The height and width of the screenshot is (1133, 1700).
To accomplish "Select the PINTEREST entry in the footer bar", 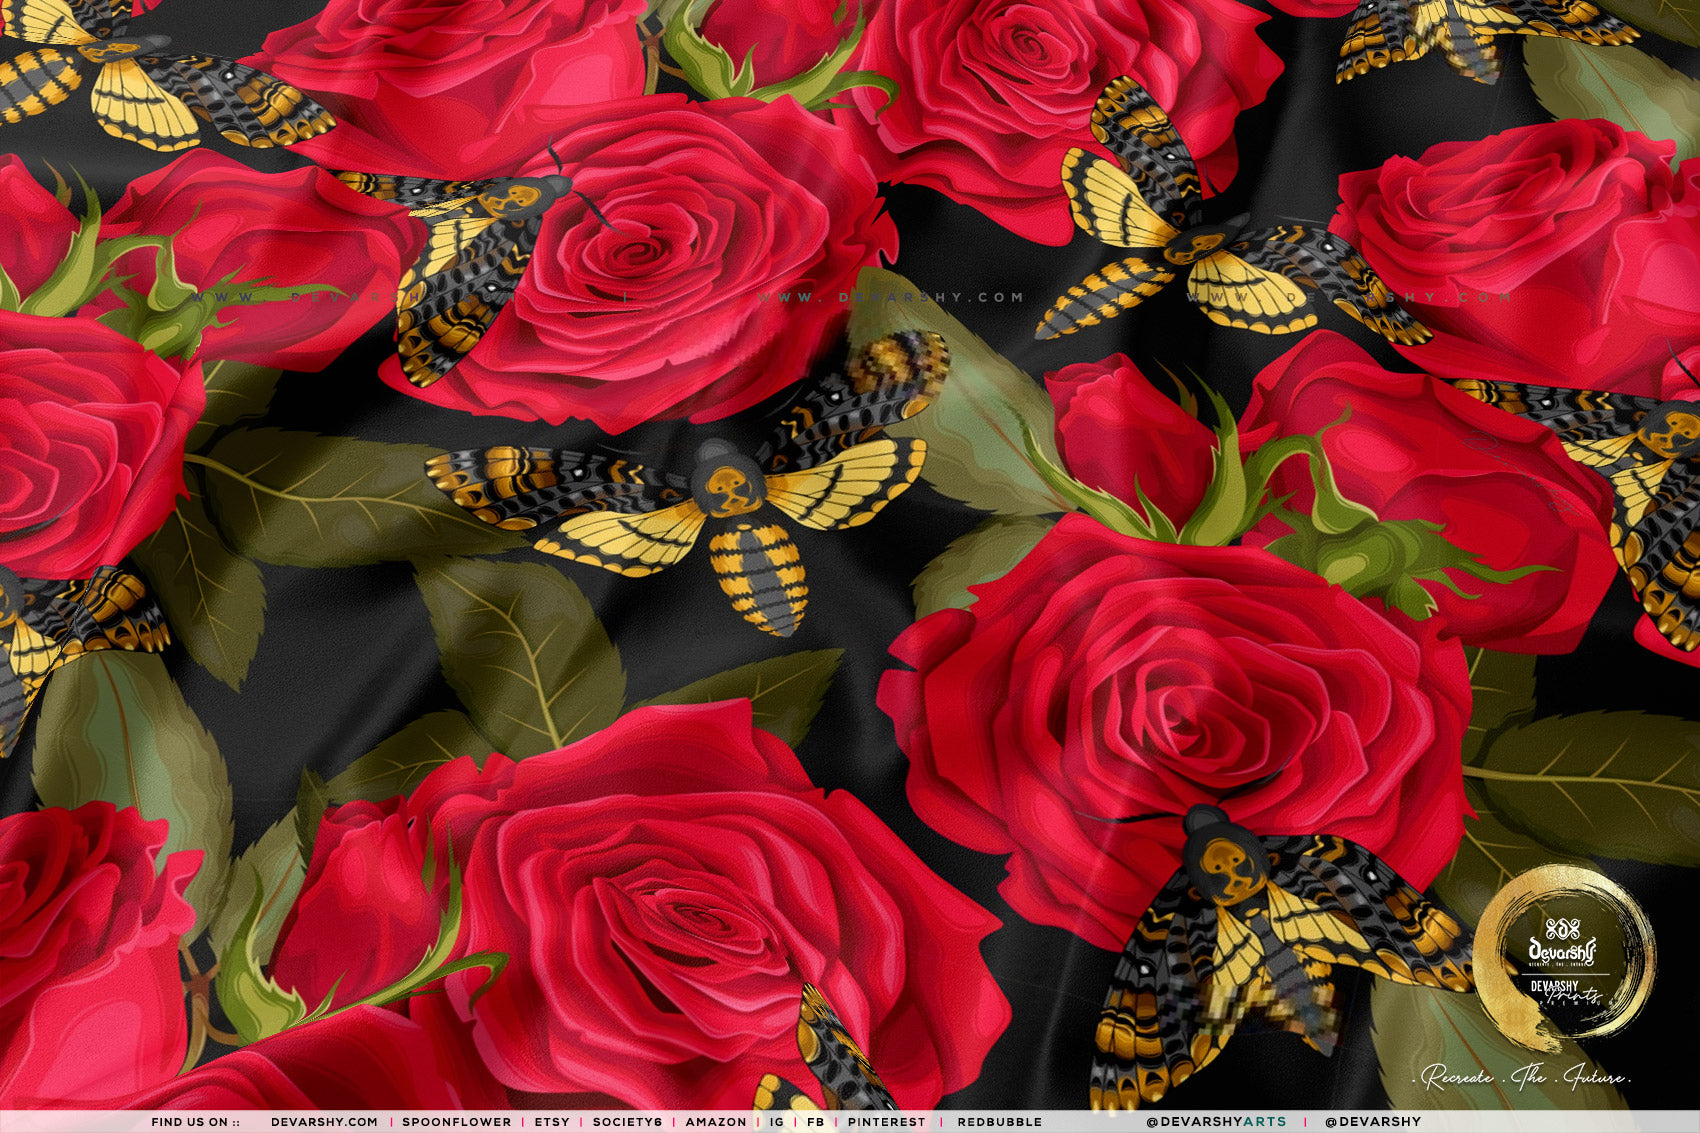I will coord(885,1122).
